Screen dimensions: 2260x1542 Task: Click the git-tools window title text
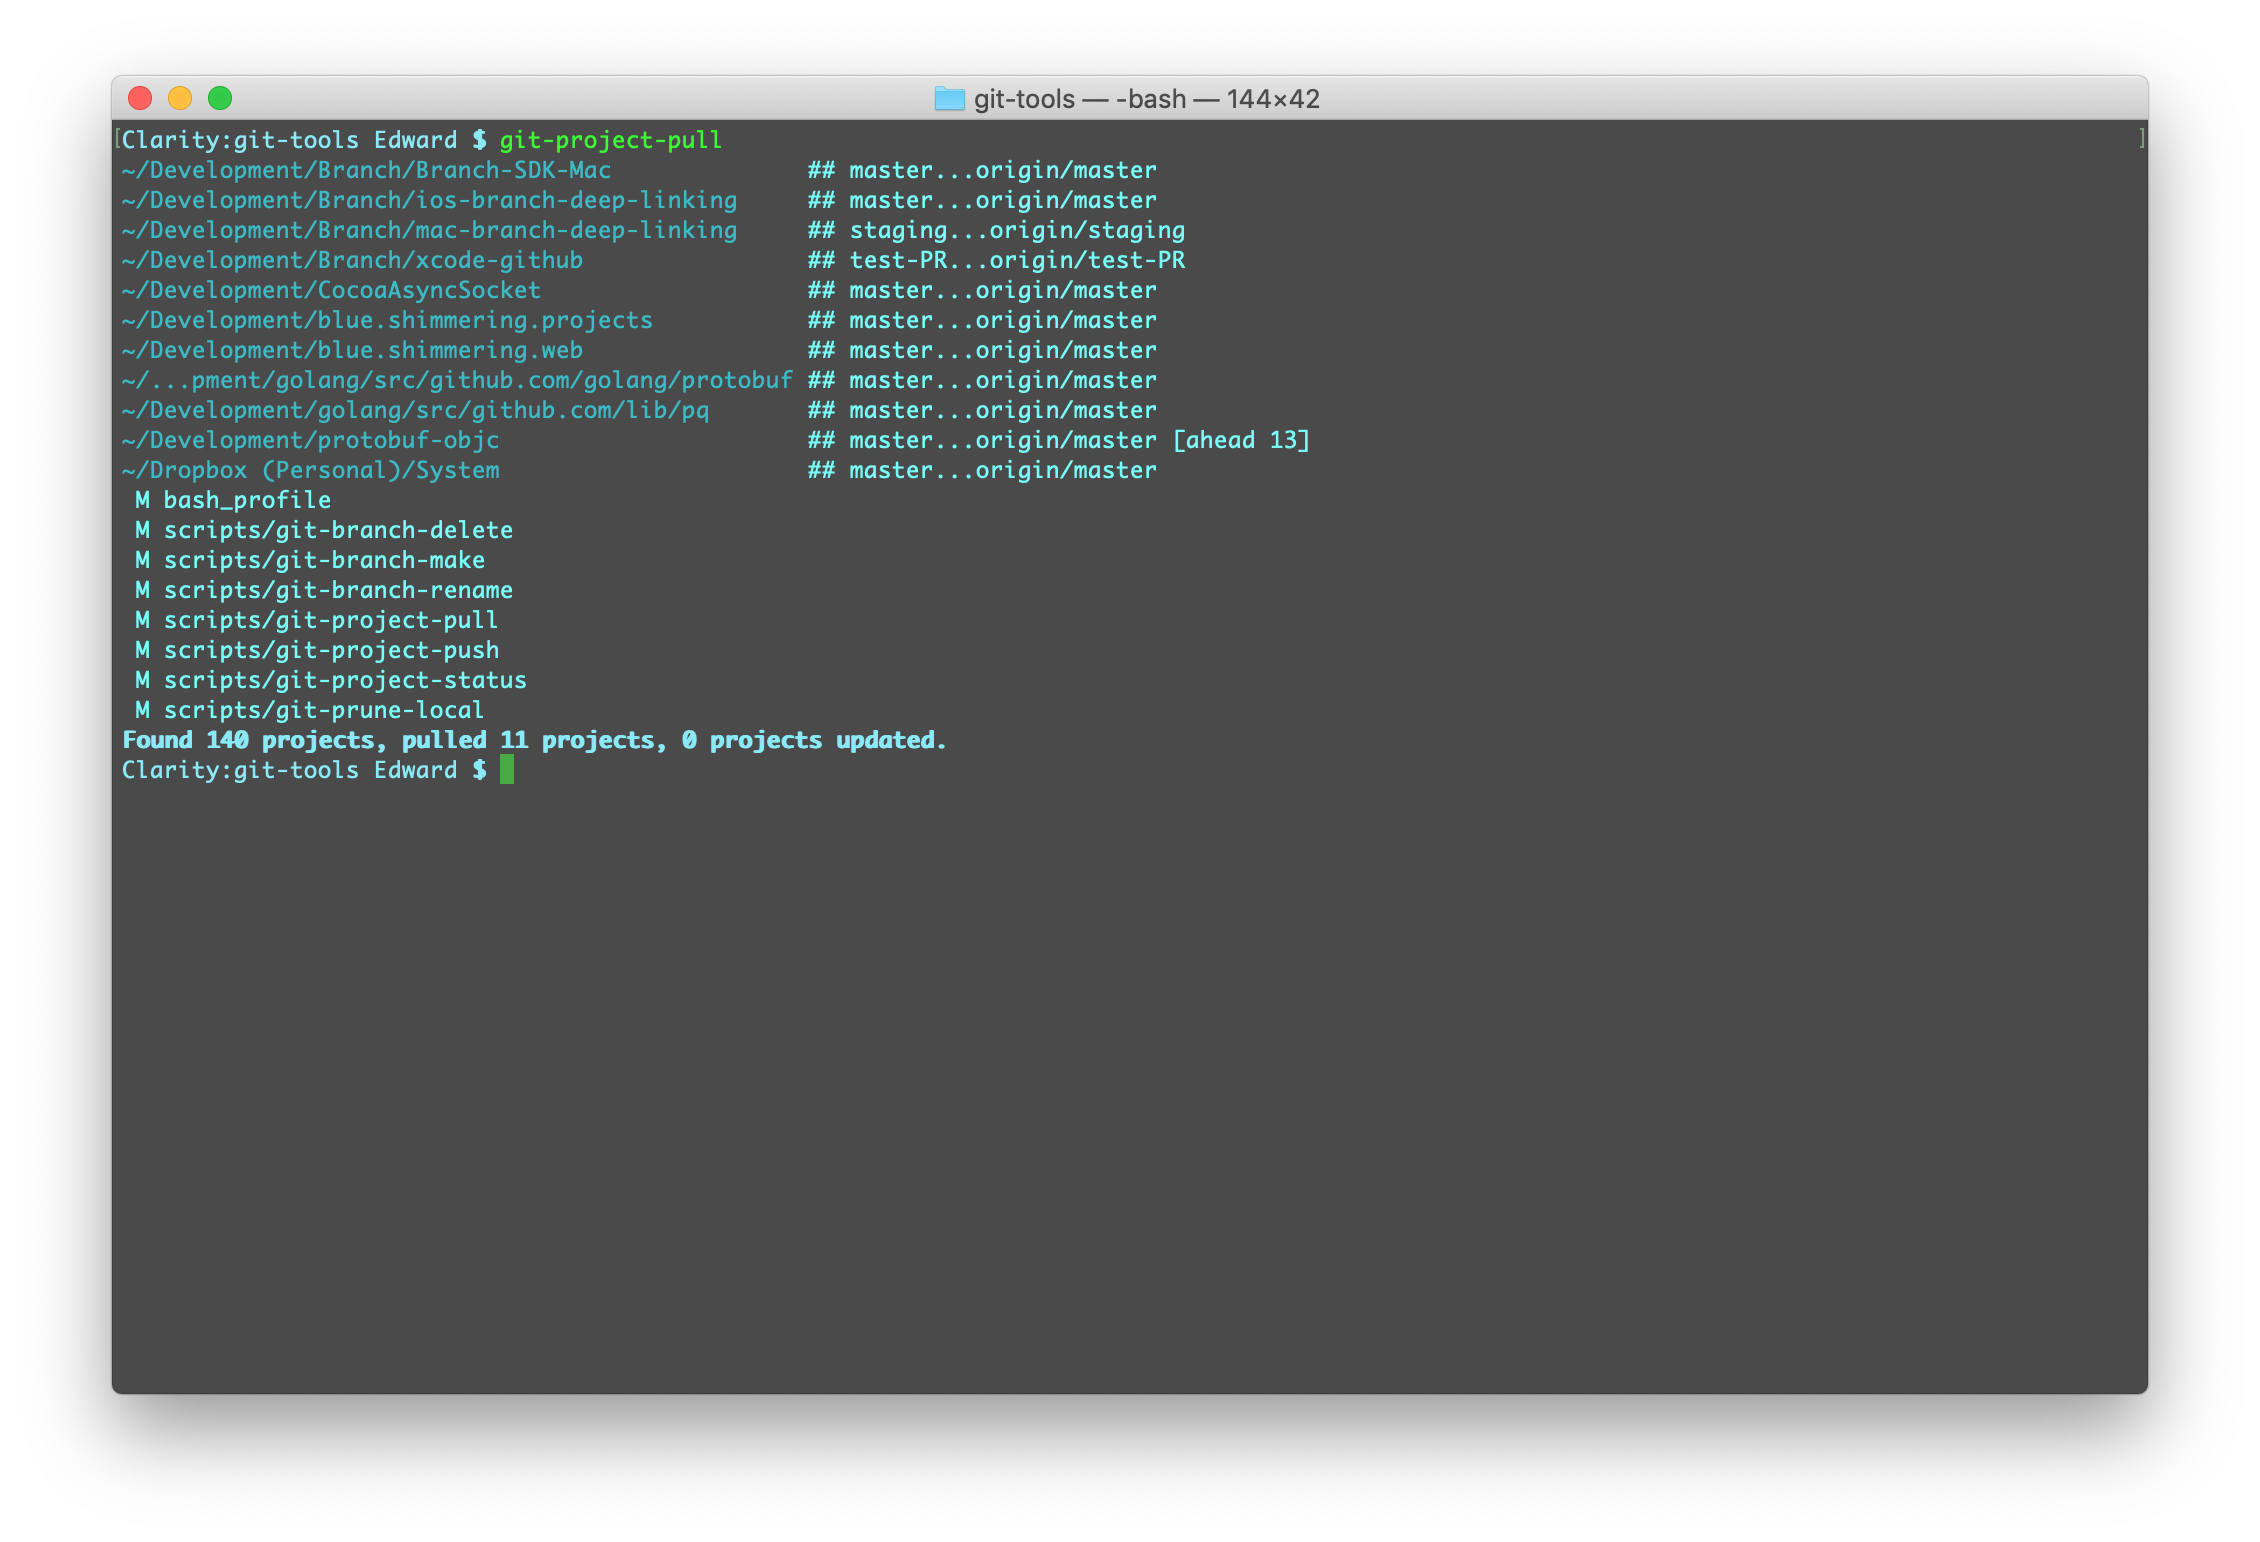1146,99
